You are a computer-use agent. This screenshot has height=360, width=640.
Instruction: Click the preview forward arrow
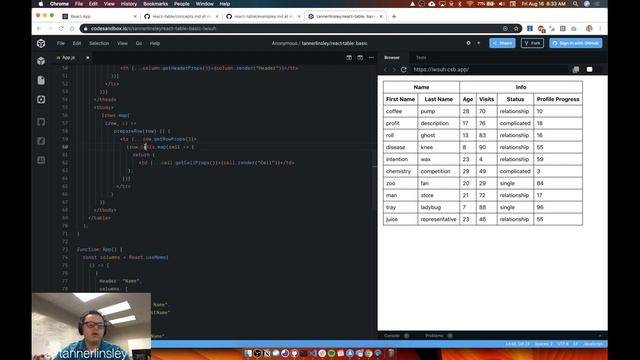[x=394, y=69]
